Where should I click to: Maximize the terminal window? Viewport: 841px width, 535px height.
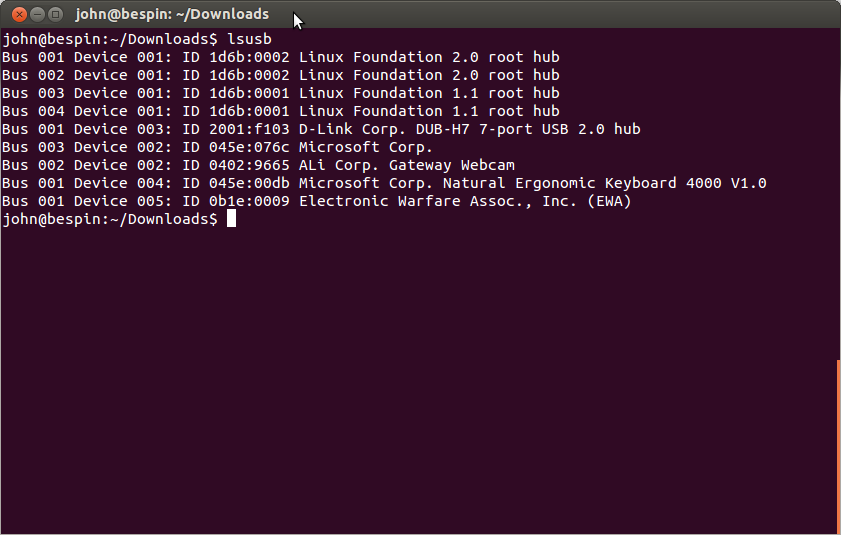click(x=56, y=14)
